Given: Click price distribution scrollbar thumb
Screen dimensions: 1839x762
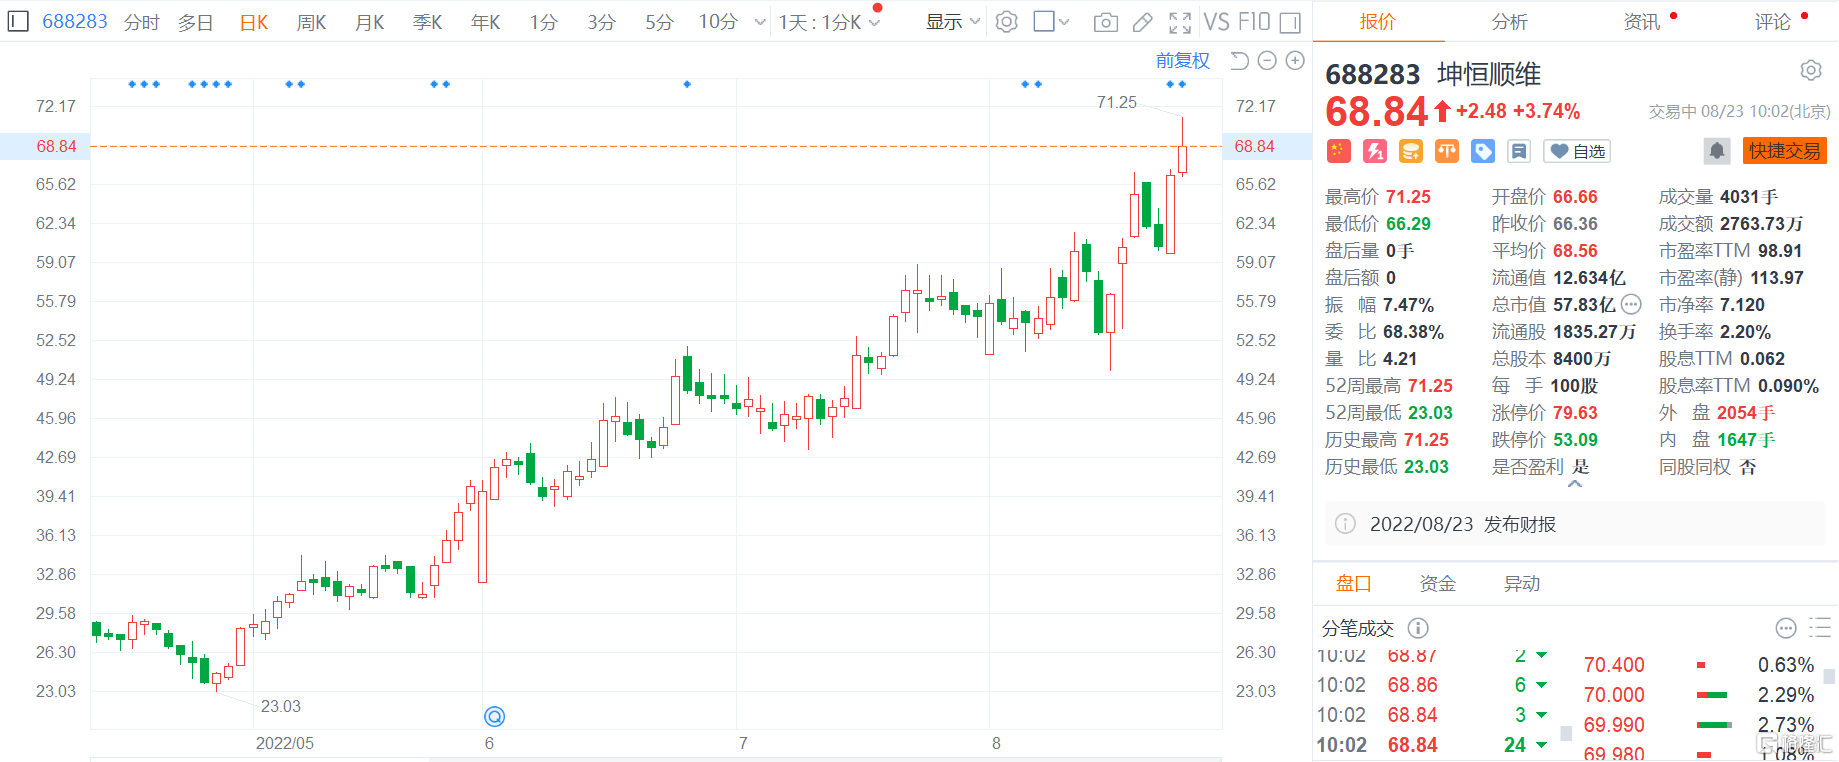Looking at the screenshot, I should (1829, 677).
